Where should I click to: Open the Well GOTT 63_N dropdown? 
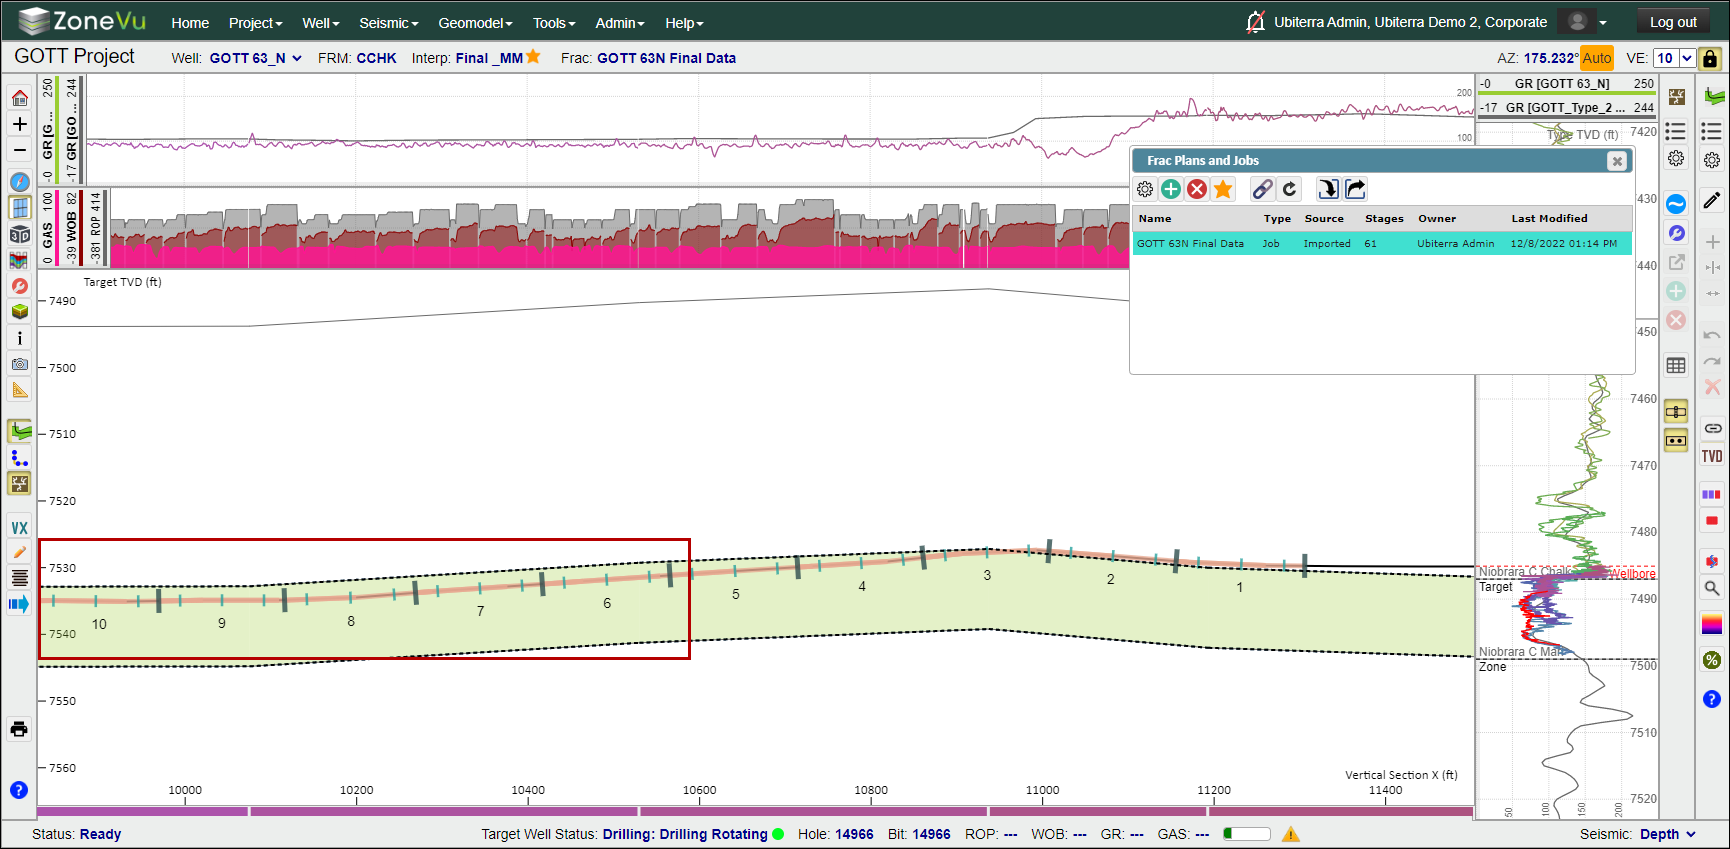pyautogui.click(x=256, y=58)
